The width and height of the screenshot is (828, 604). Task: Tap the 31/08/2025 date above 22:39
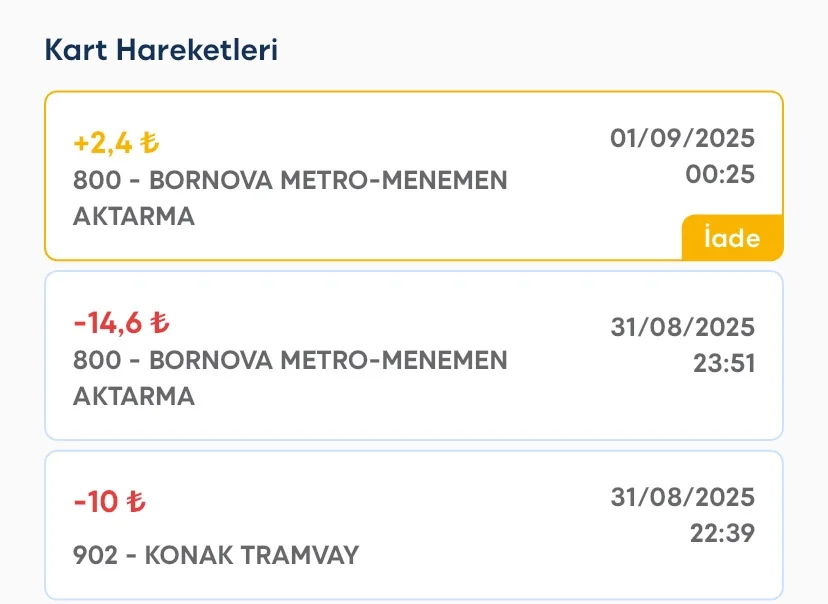point(683,498)
